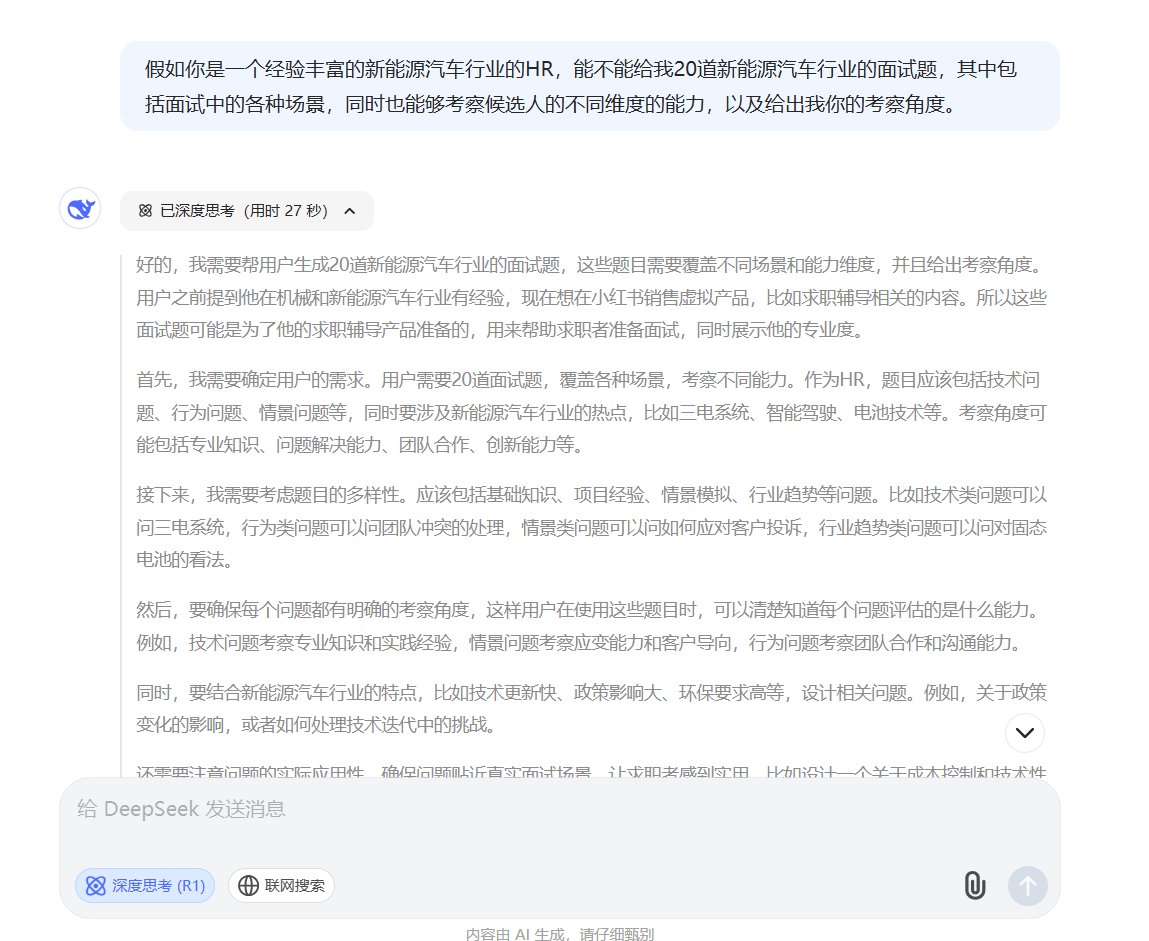This screenshot has height=941, width=1149.
Task: Click the atom icon on the 深度思考 (R1) button
Action: pyautogui.click(x=95, y=885)
